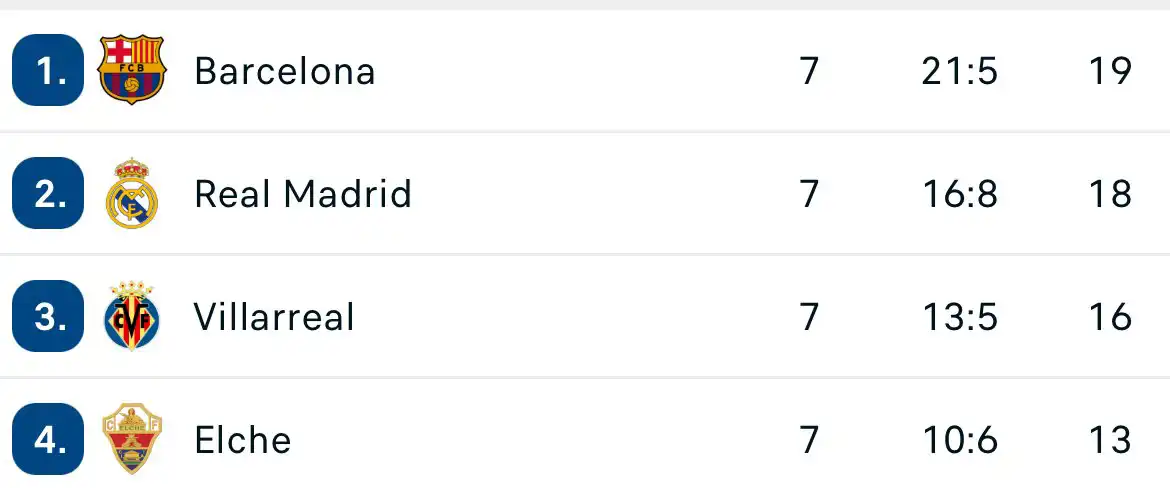
Task: Click the Villarreal club crest
Action: [131, 316]
